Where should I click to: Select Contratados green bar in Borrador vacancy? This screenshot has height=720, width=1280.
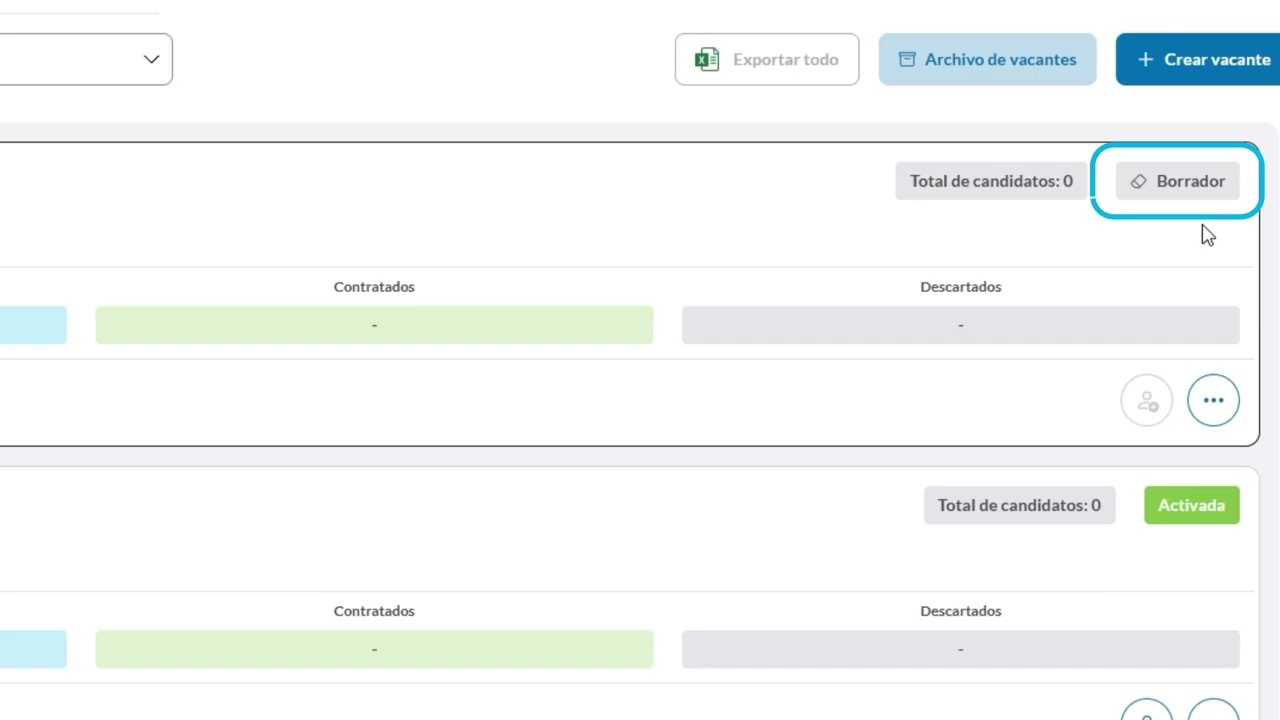(374, 325)
